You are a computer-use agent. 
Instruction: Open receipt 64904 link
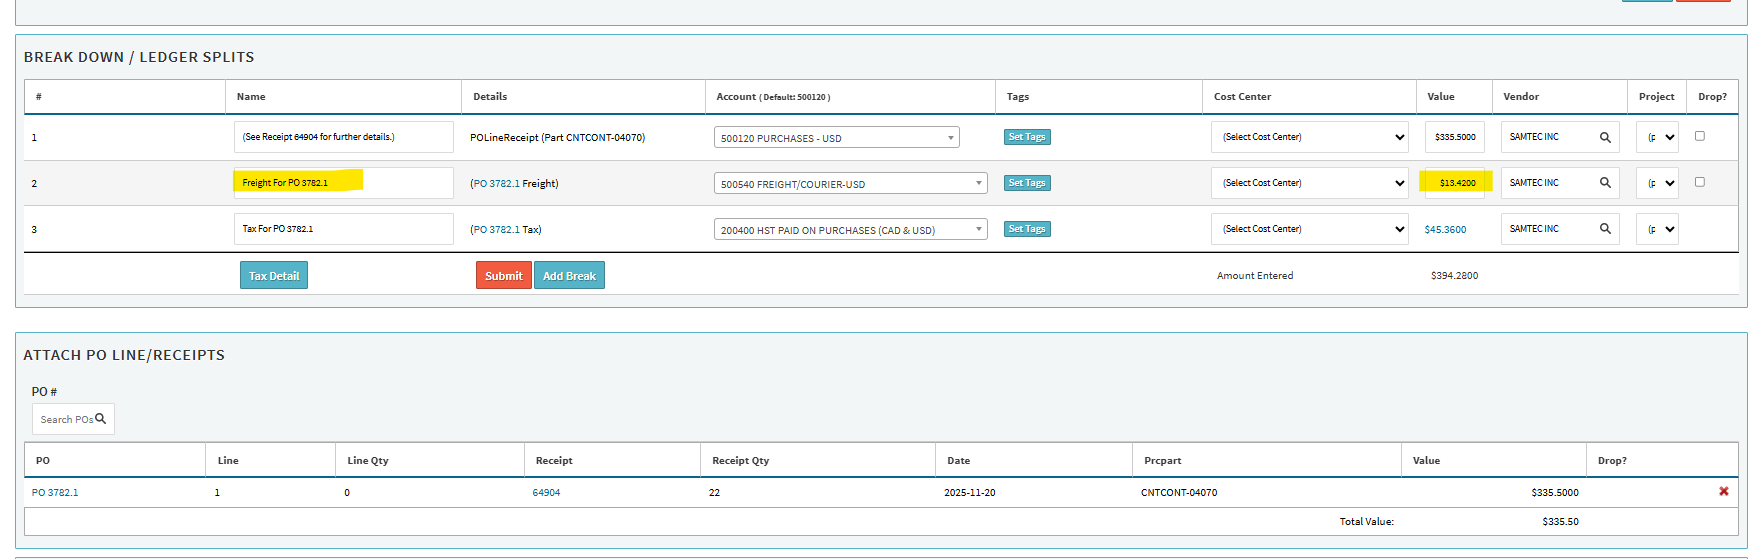pyautogui.click(x=546, y=493)
